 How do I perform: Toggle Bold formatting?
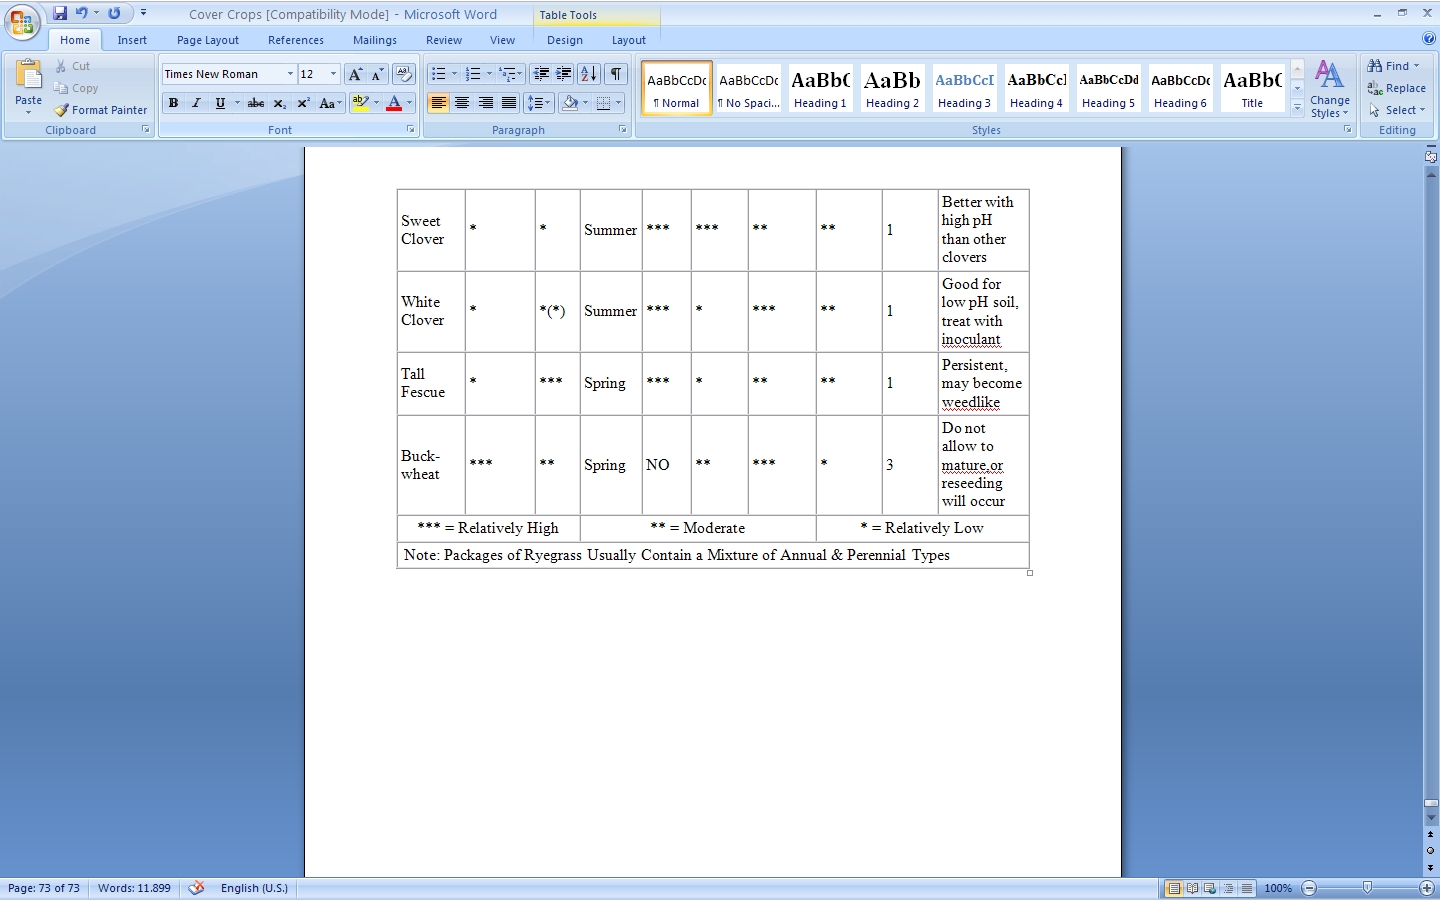point(173,103)
